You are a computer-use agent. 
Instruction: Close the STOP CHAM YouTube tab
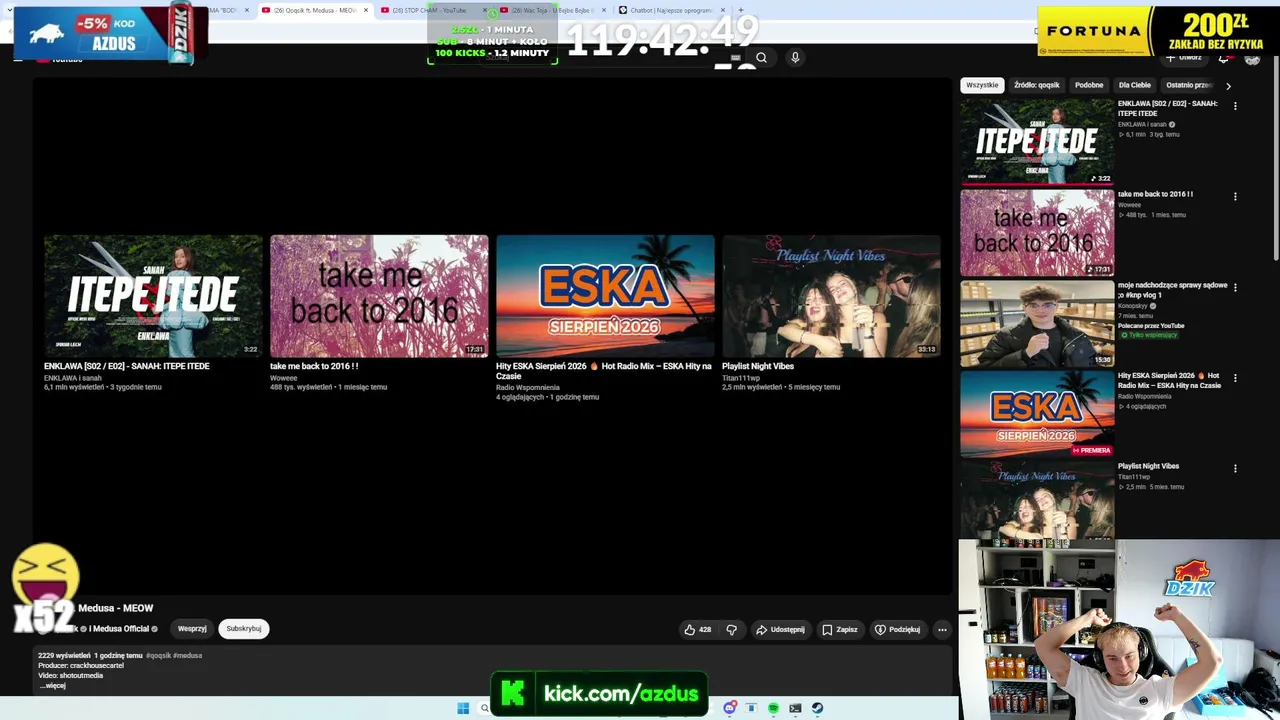(485, 10)
